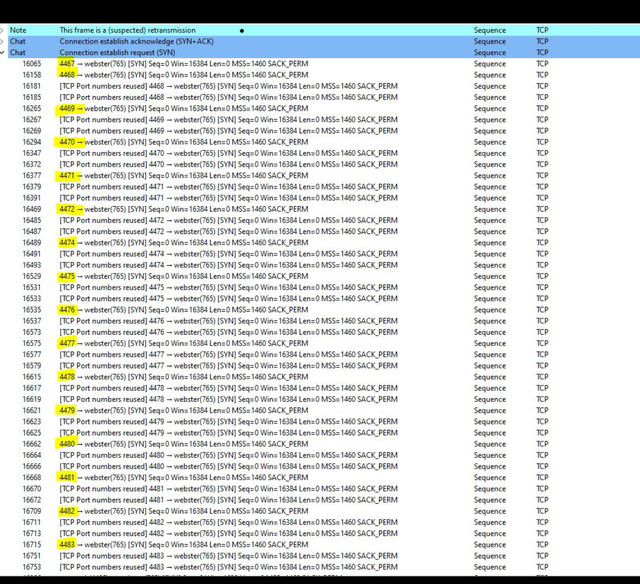Select the 'Connection establish acknowledge (SYN+ACK)' row
The height and width of the screenshot is (584, 640).
tap(320, 41)
